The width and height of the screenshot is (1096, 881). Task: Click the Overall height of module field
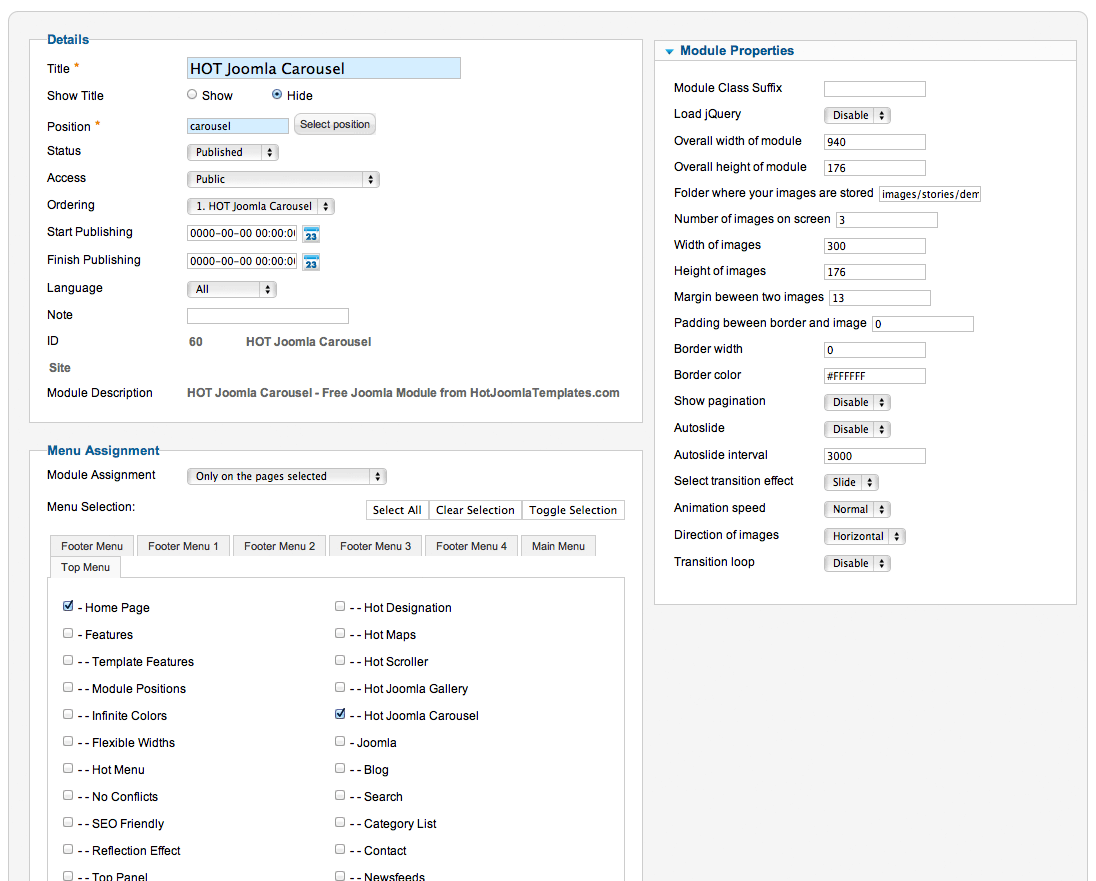coord(875,168)
